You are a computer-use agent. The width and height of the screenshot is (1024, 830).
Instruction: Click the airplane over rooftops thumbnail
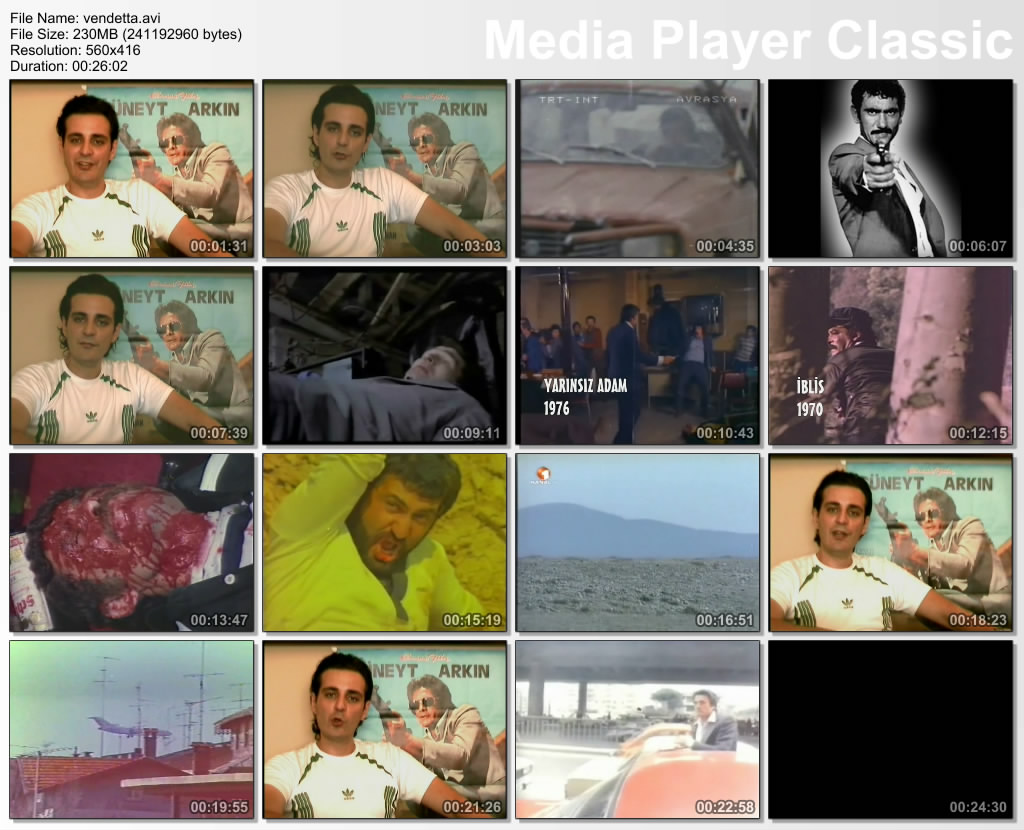pos(132,730)
